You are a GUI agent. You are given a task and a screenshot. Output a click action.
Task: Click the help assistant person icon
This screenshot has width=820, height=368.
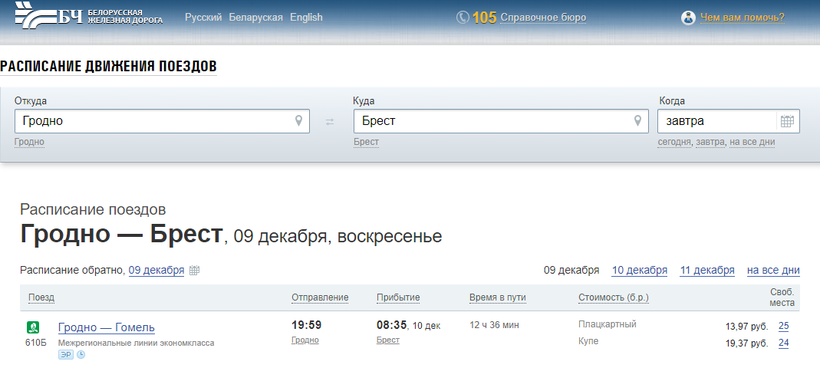pos(688,18)
